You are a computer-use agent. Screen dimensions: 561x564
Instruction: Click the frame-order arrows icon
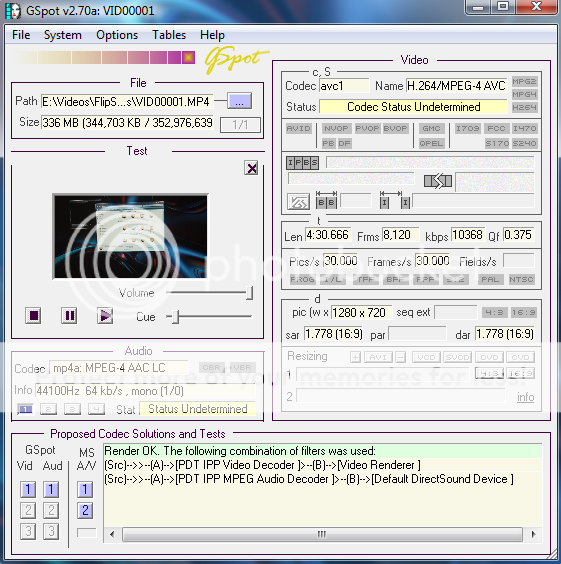(x=438, y=181)
